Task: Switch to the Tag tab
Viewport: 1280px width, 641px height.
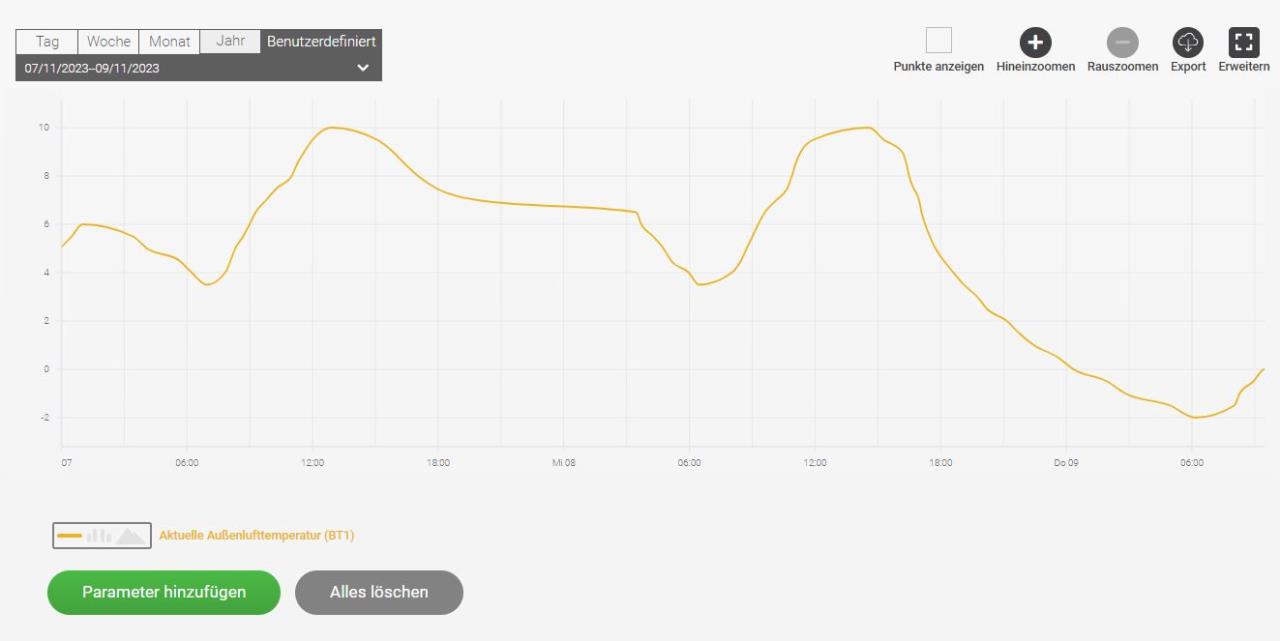Action: point(47,42)
